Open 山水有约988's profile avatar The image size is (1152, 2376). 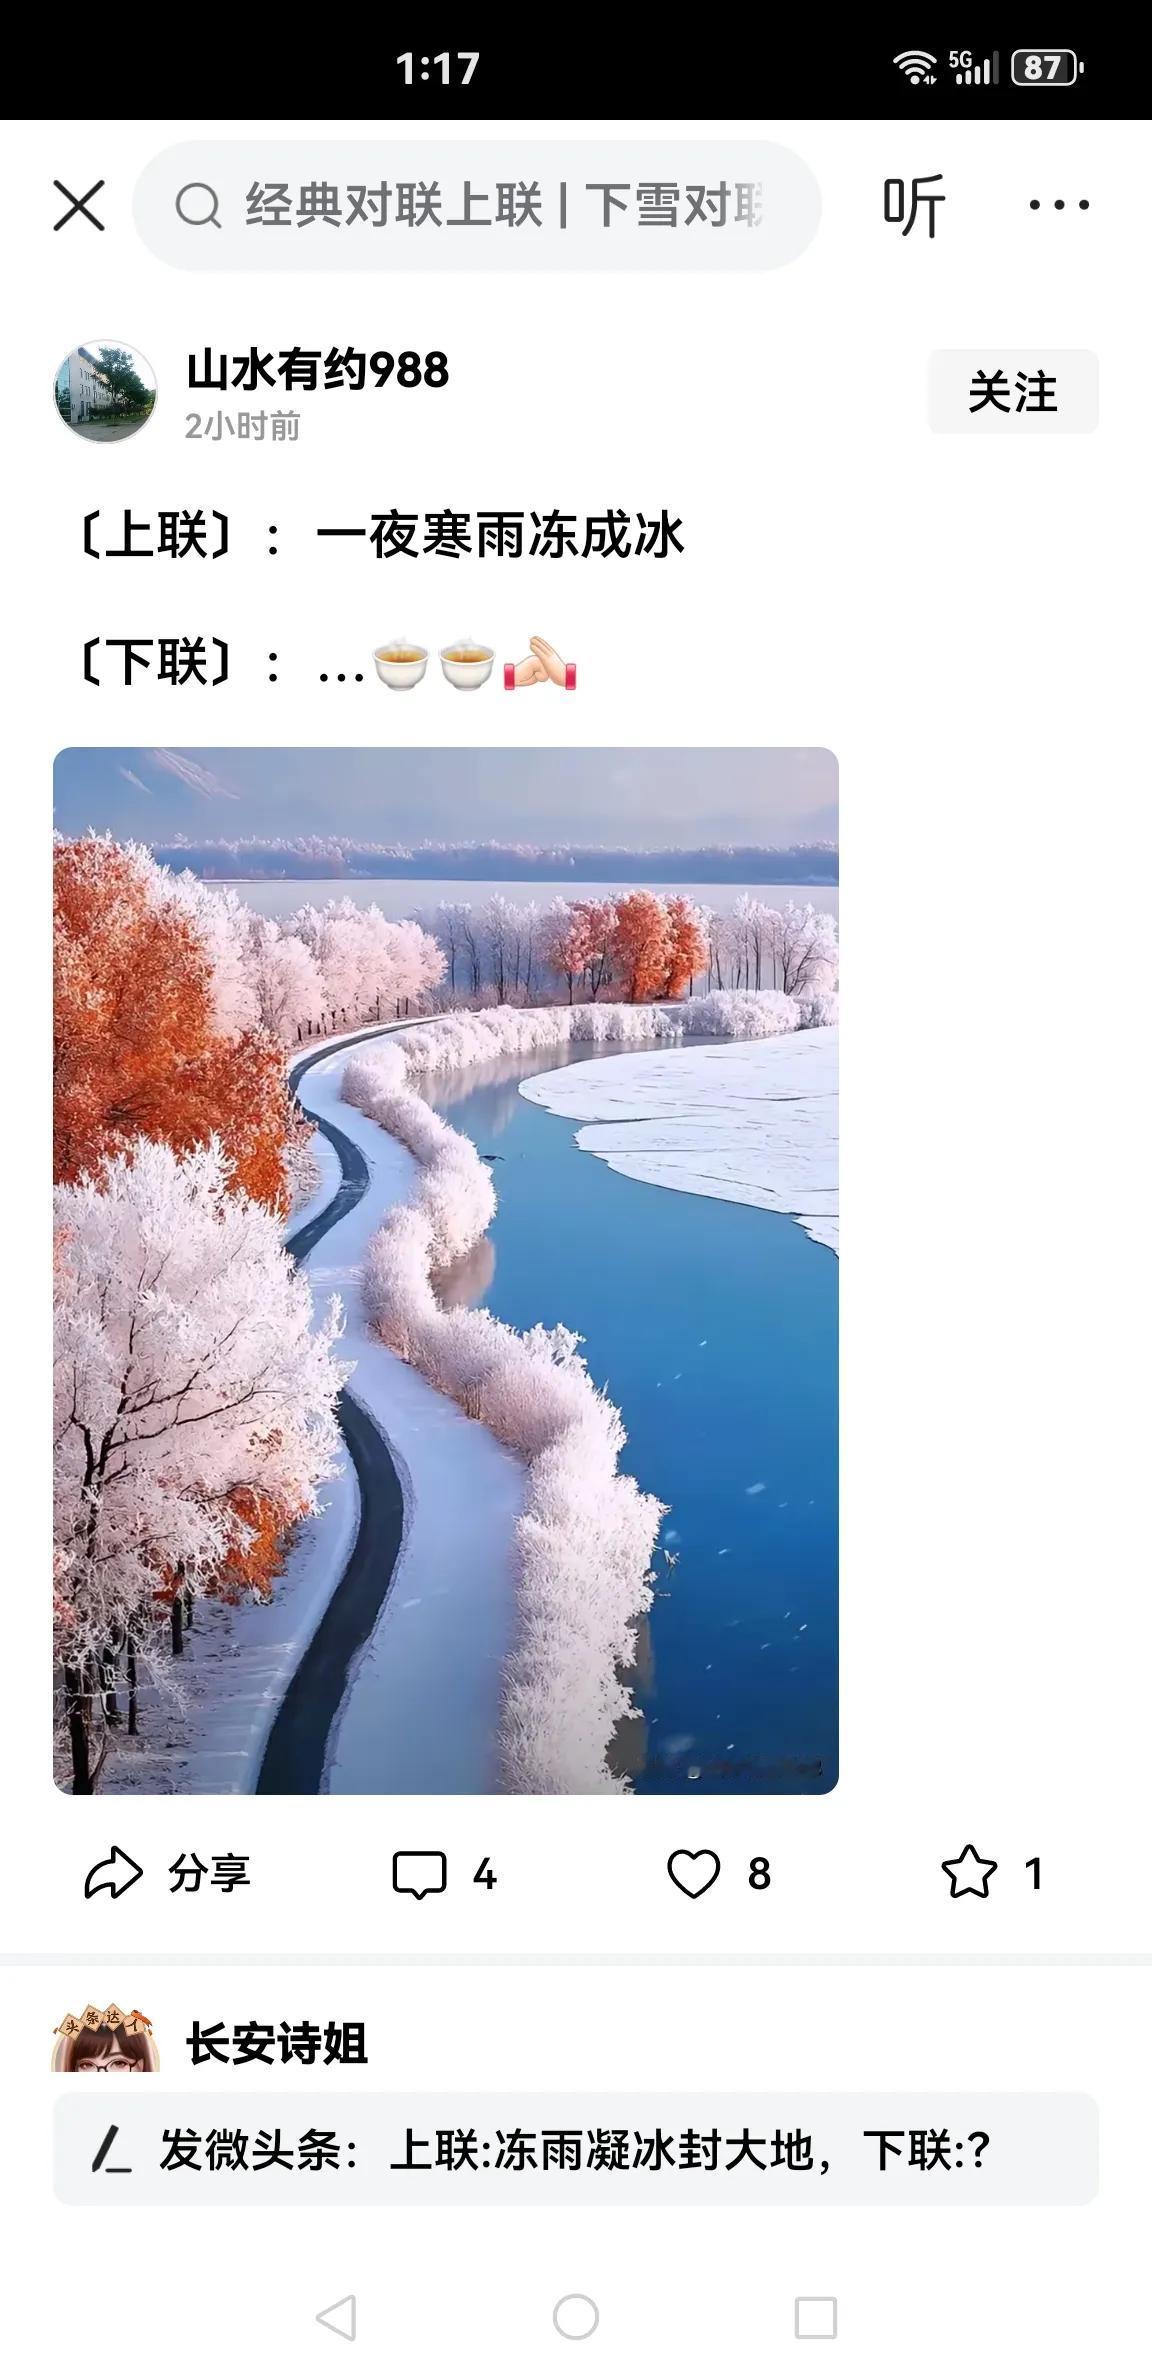[105, 391]
